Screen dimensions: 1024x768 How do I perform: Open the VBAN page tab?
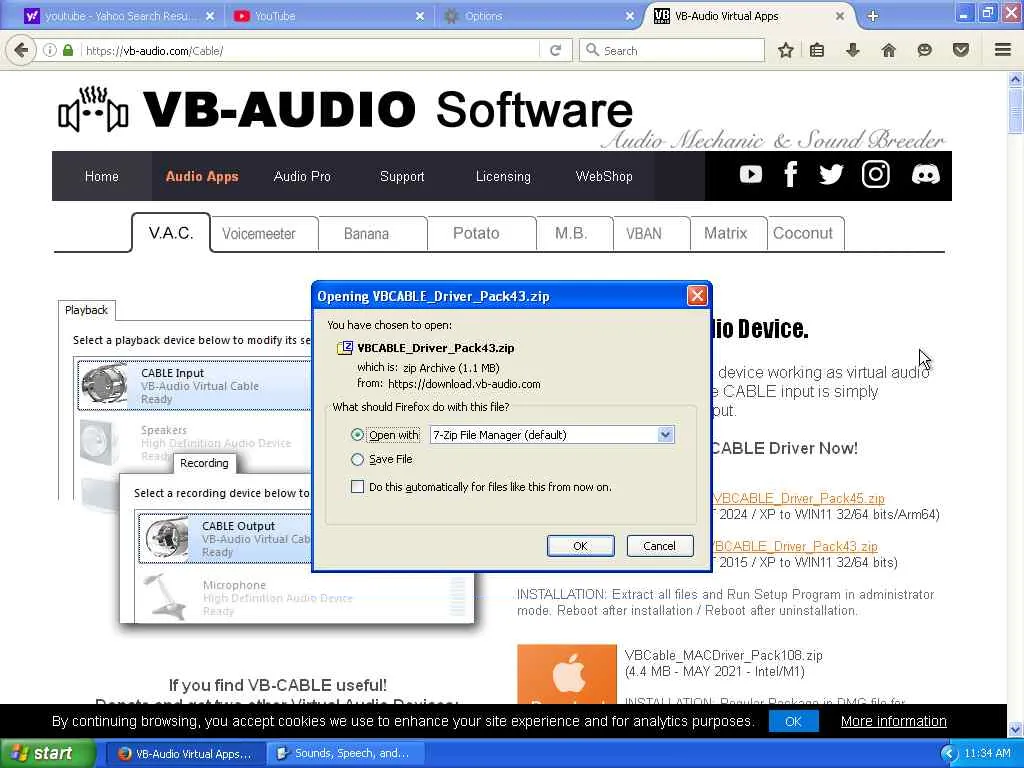[x=652, y=234]
